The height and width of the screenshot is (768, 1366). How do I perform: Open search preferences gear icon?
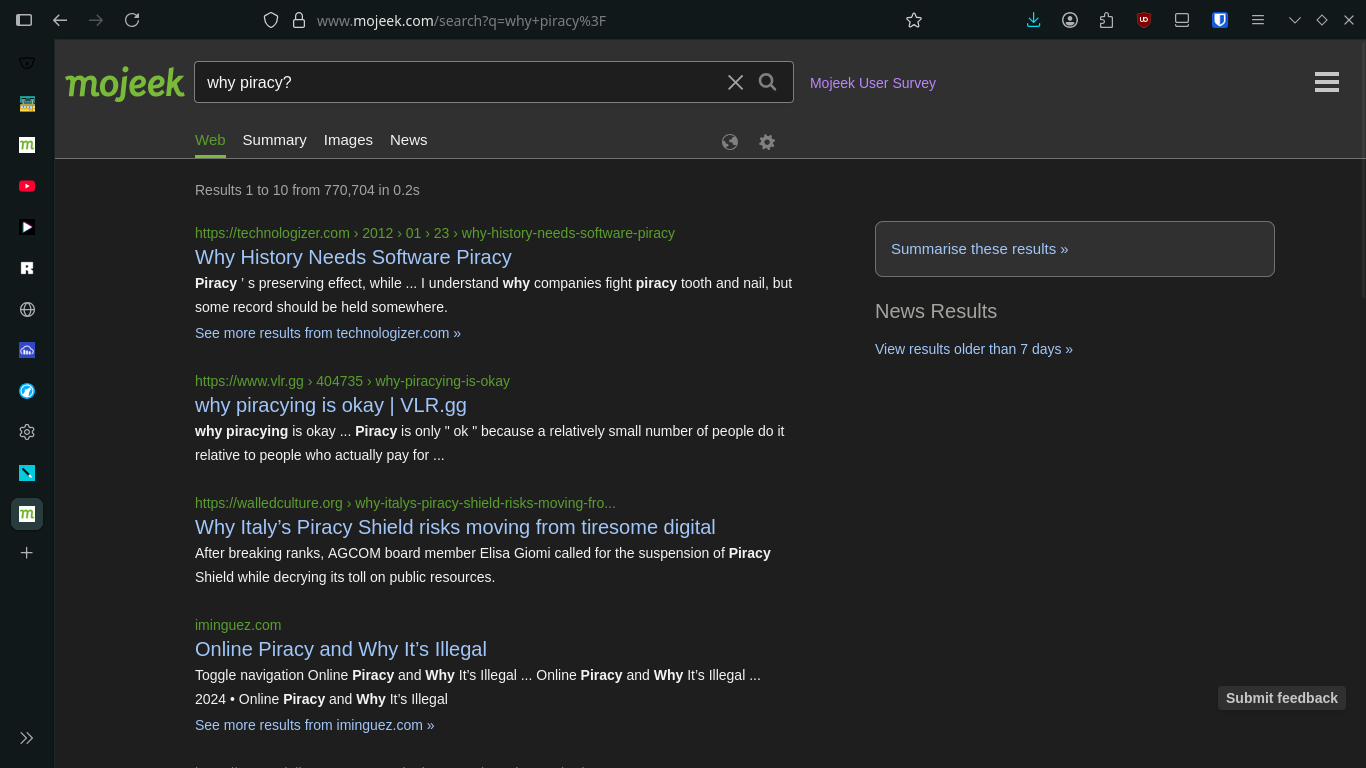[x=767, y=142]
